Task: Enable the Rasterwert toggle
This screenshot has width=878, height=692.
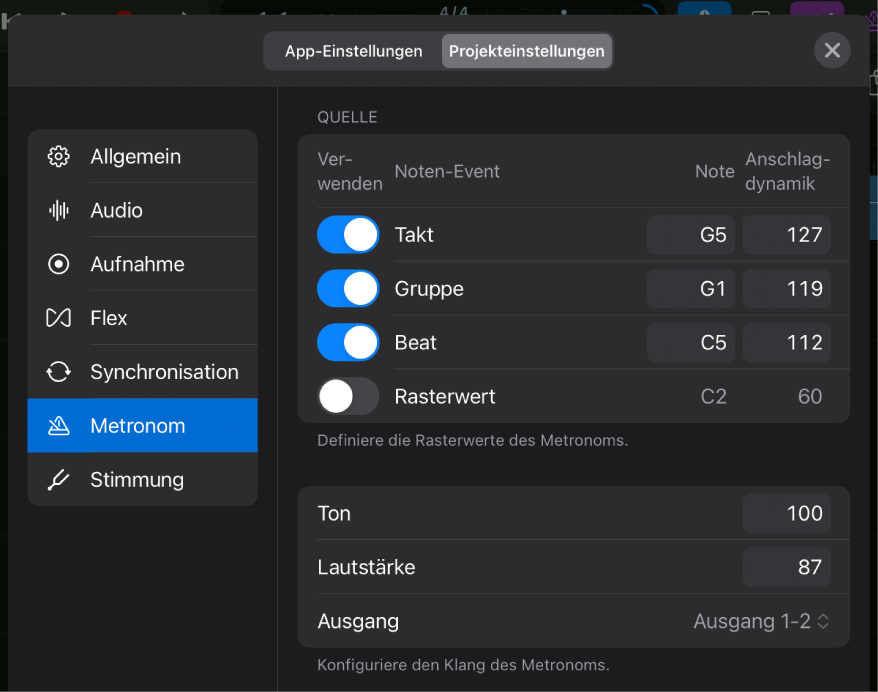Action: pyautogui.click(x=347, y=396)
